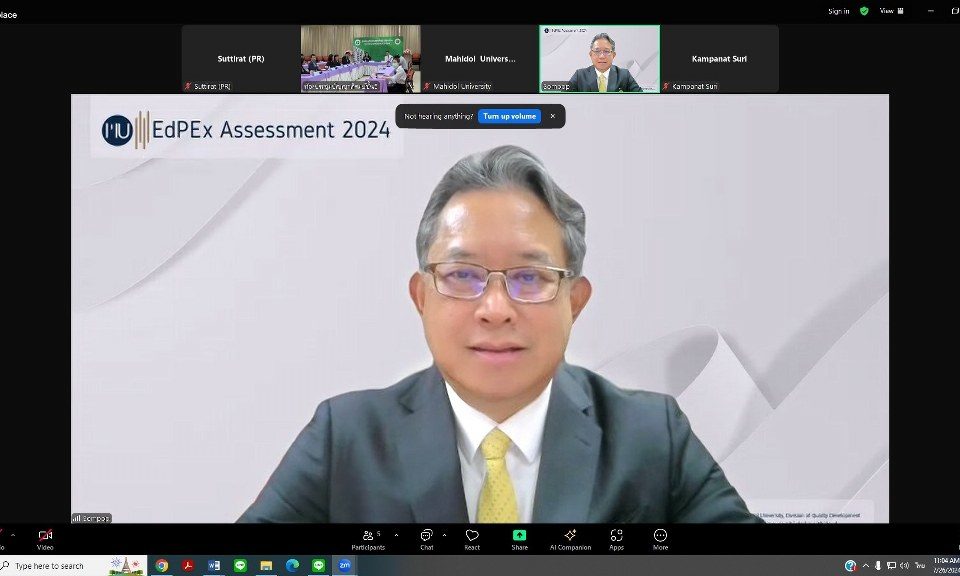Open the More options menu
Screen dimensions: 960x576
pyautogui.click(x=660, y=538)
